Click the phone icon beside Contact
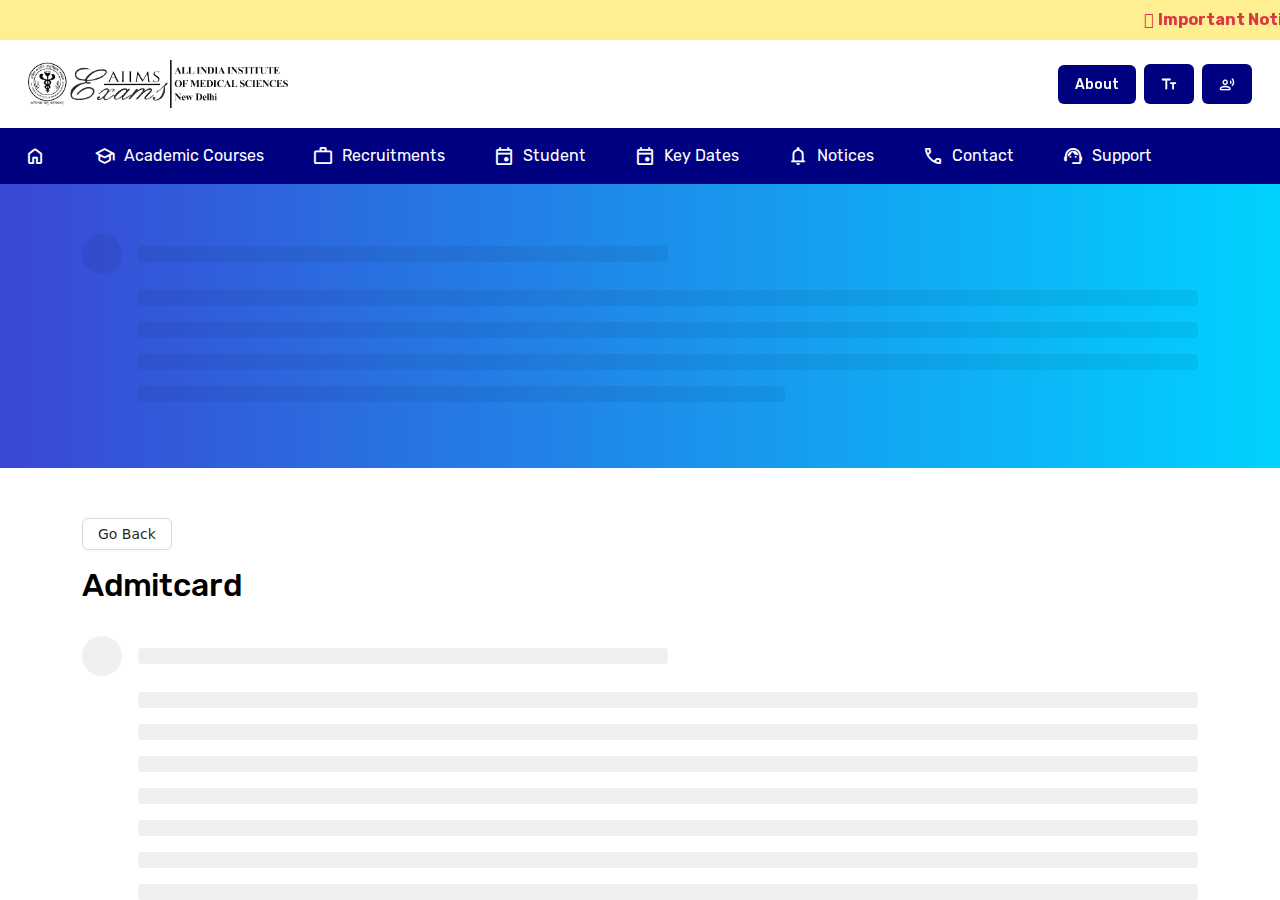This screenshot has height=900, width=1280. pos(933,156)
